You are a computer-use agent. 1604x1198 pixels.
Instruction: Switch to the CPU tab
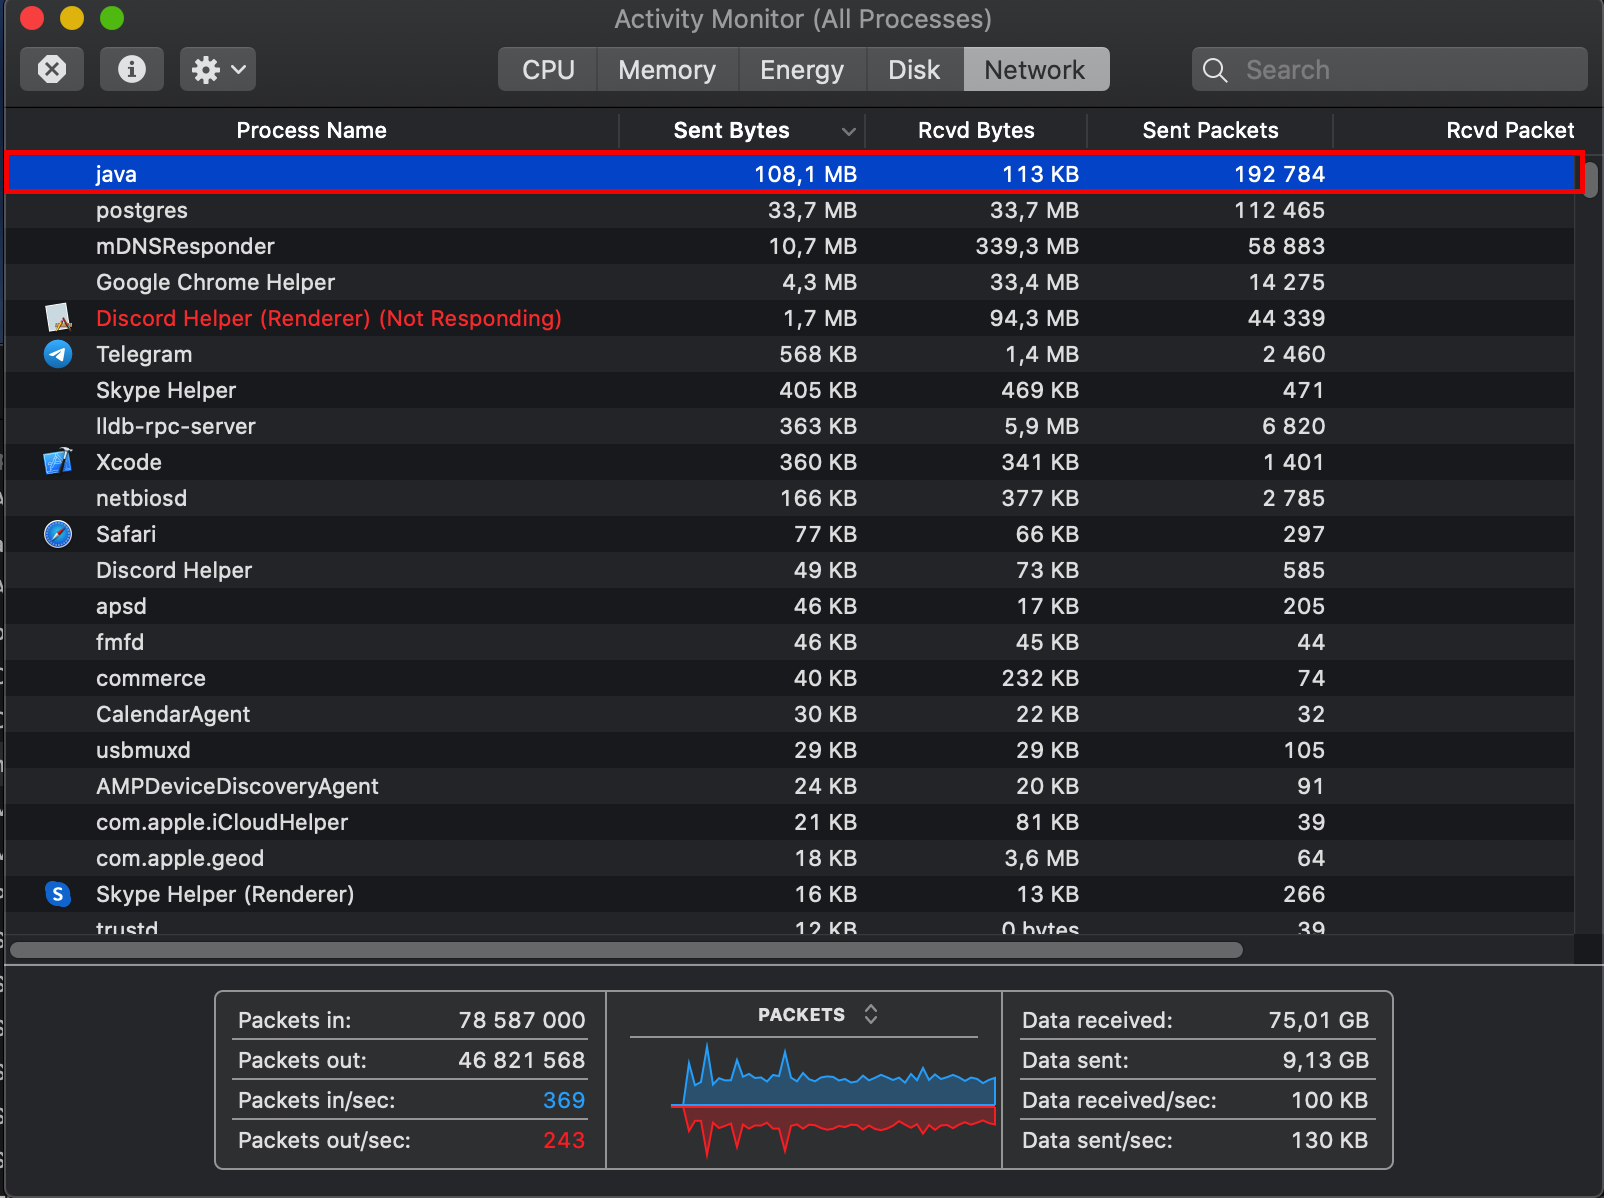548,69
